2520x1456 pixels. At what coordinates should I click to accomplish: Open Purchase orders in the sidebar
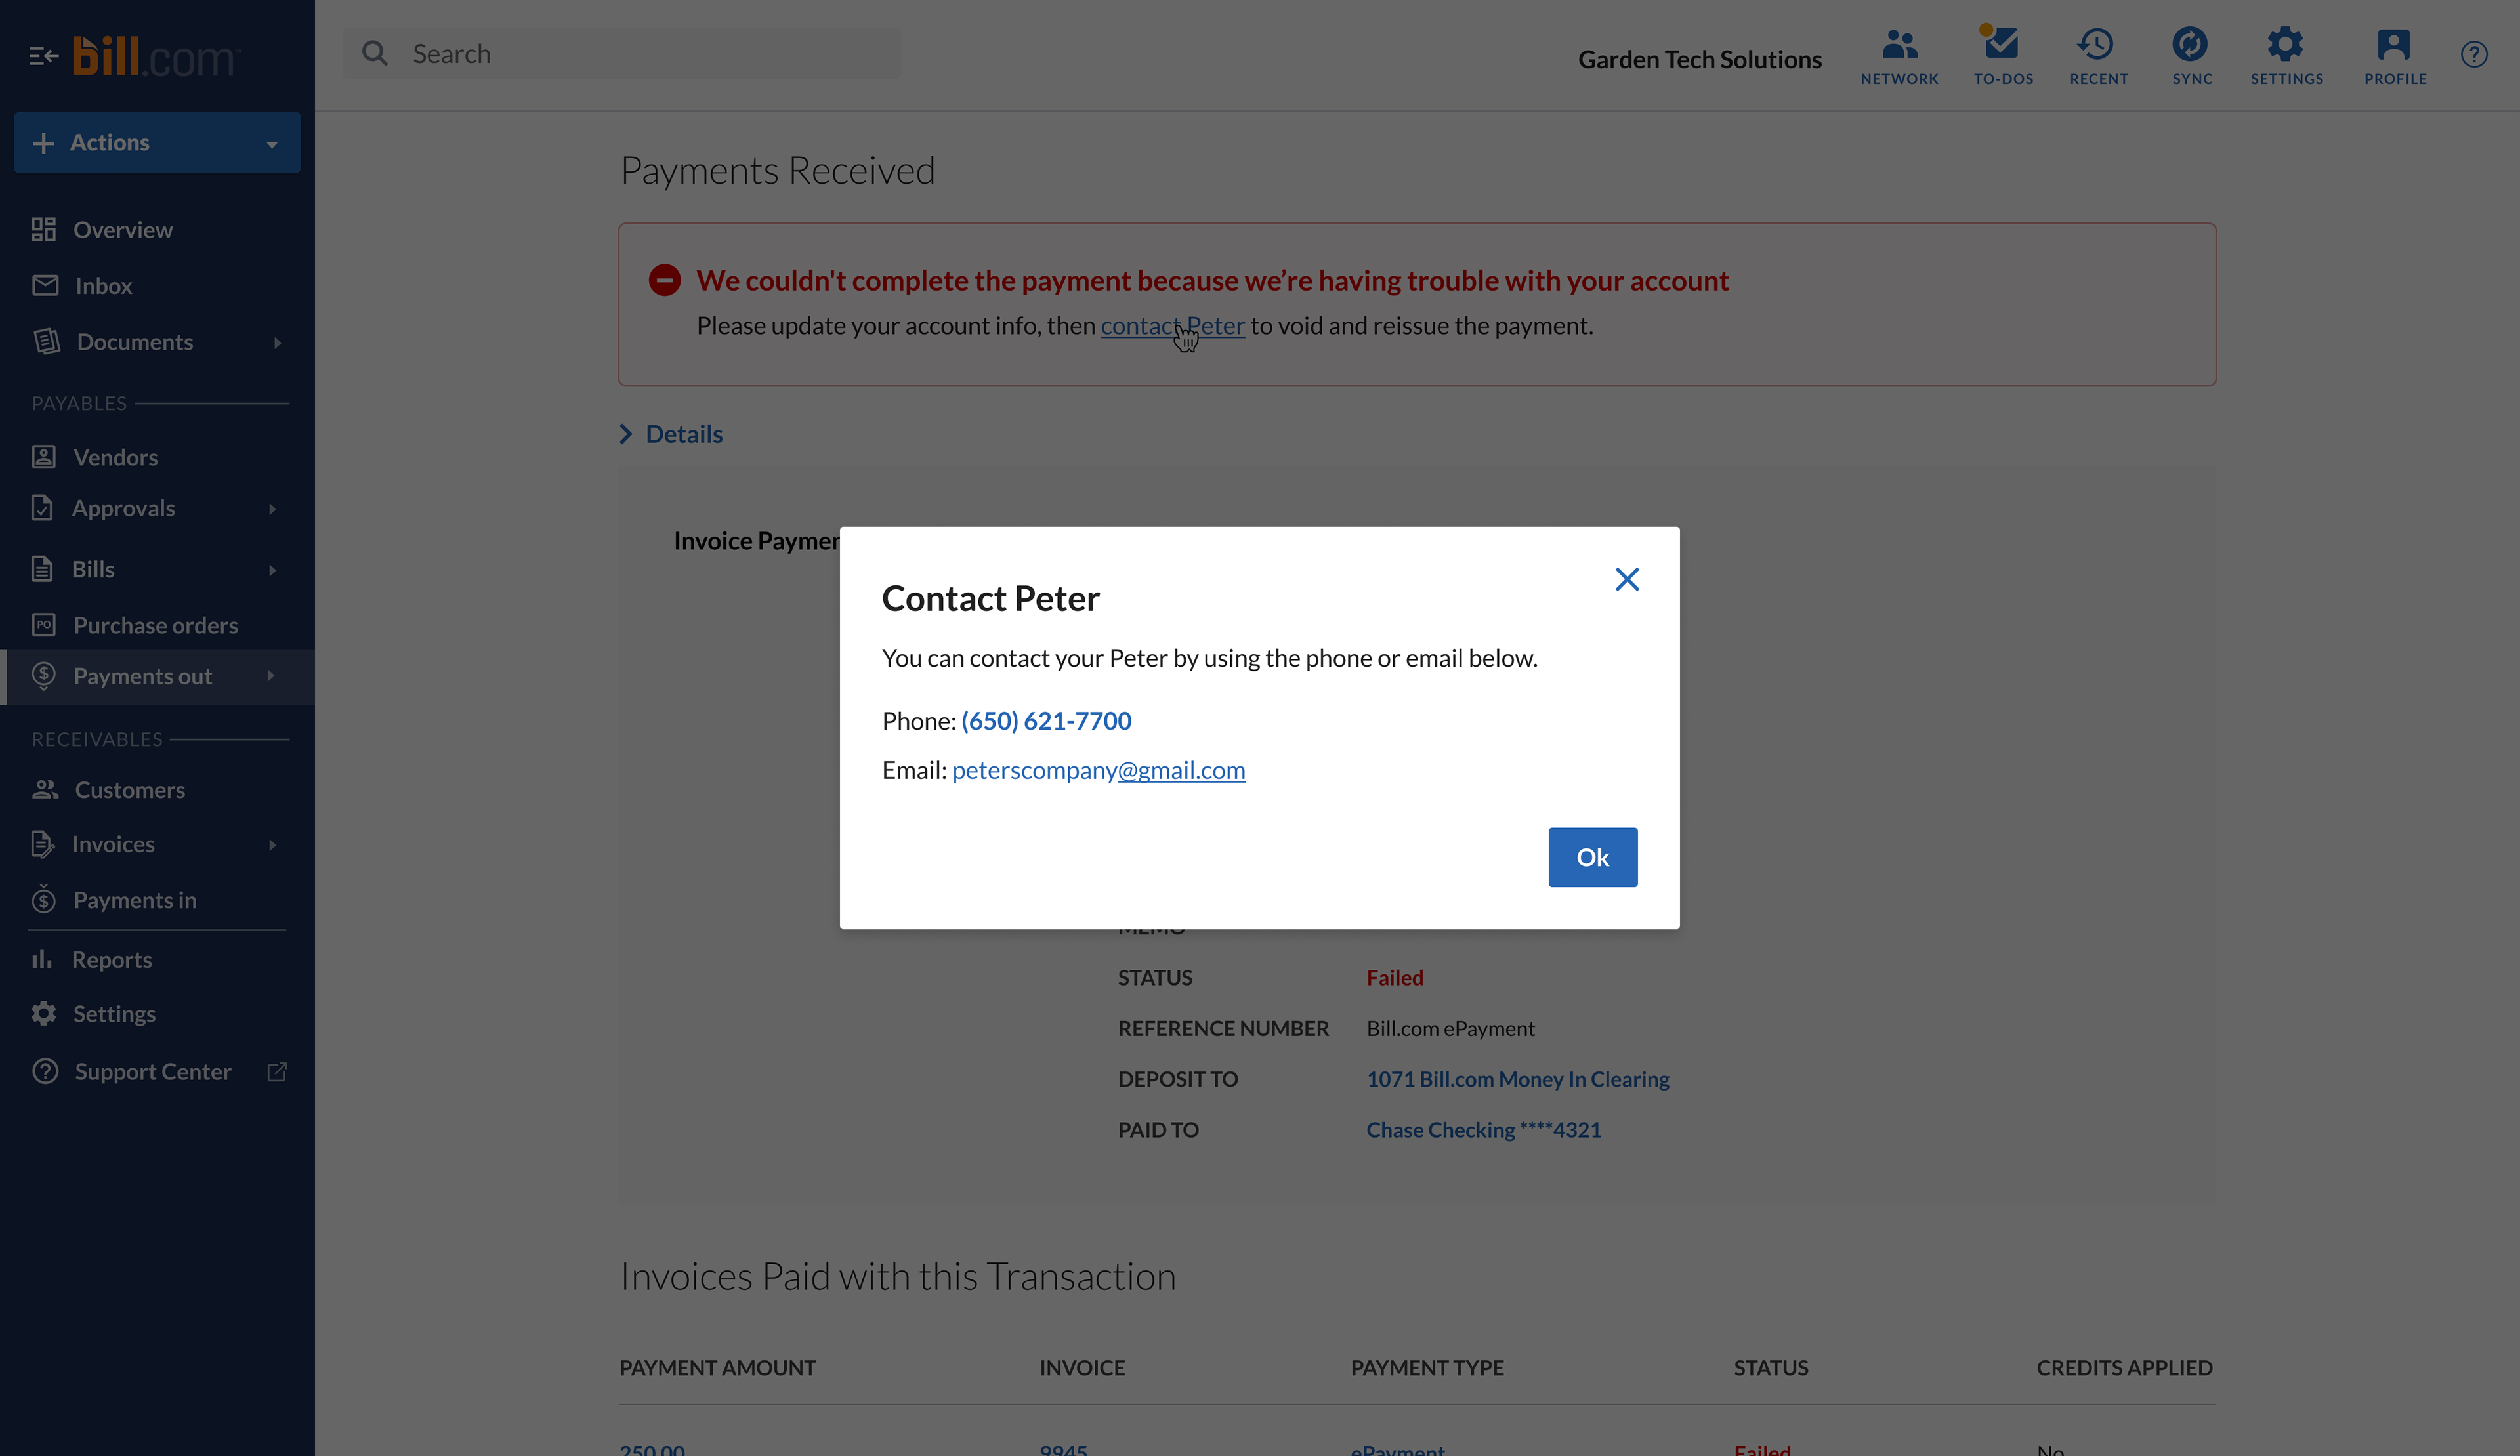[155, 625]
